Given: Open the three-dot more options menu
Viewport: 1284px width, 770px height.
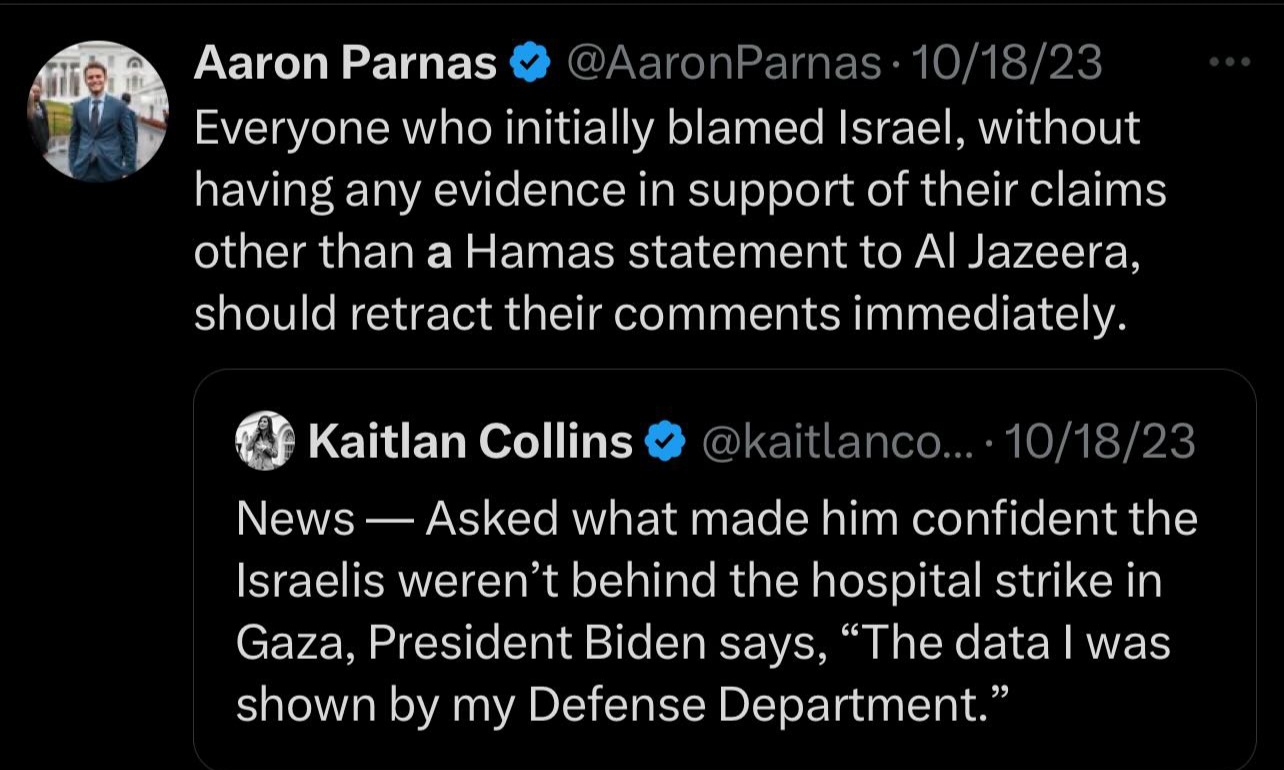Looking at the screenshot, I should [x=1229, y=62].
